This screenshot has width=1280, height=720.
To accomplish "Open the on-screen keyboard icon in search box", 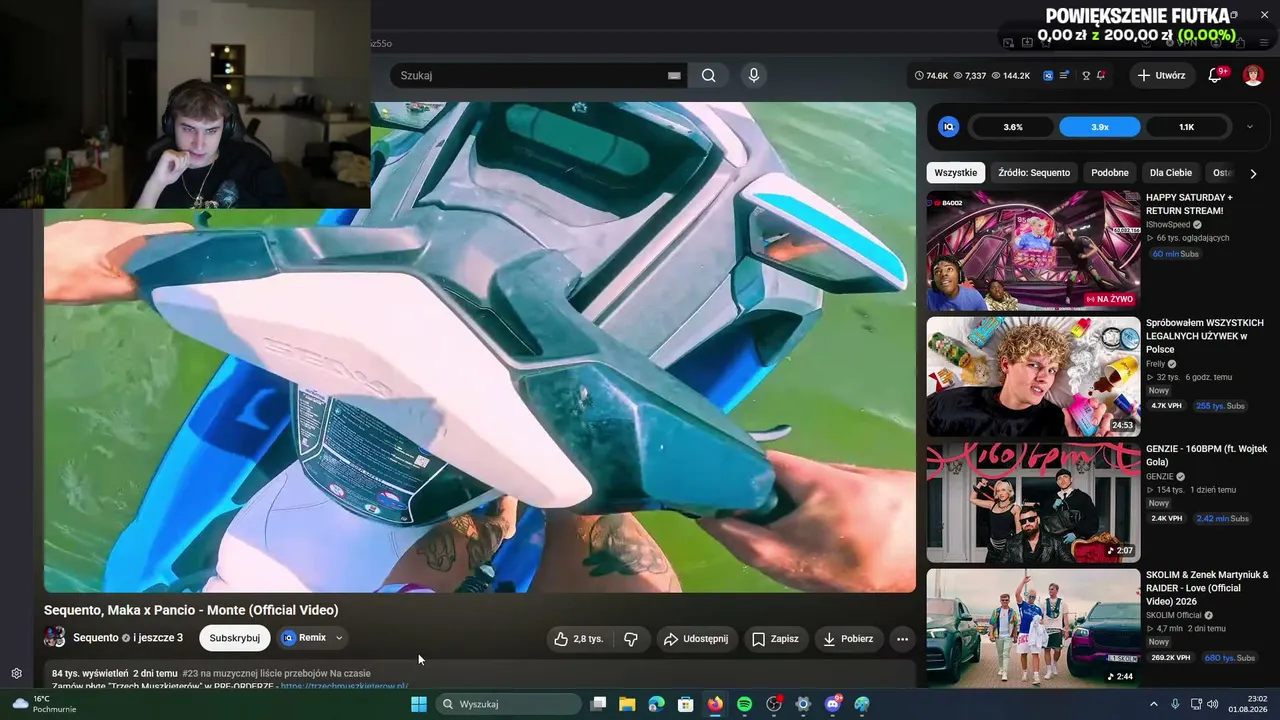I will (674, 75).
